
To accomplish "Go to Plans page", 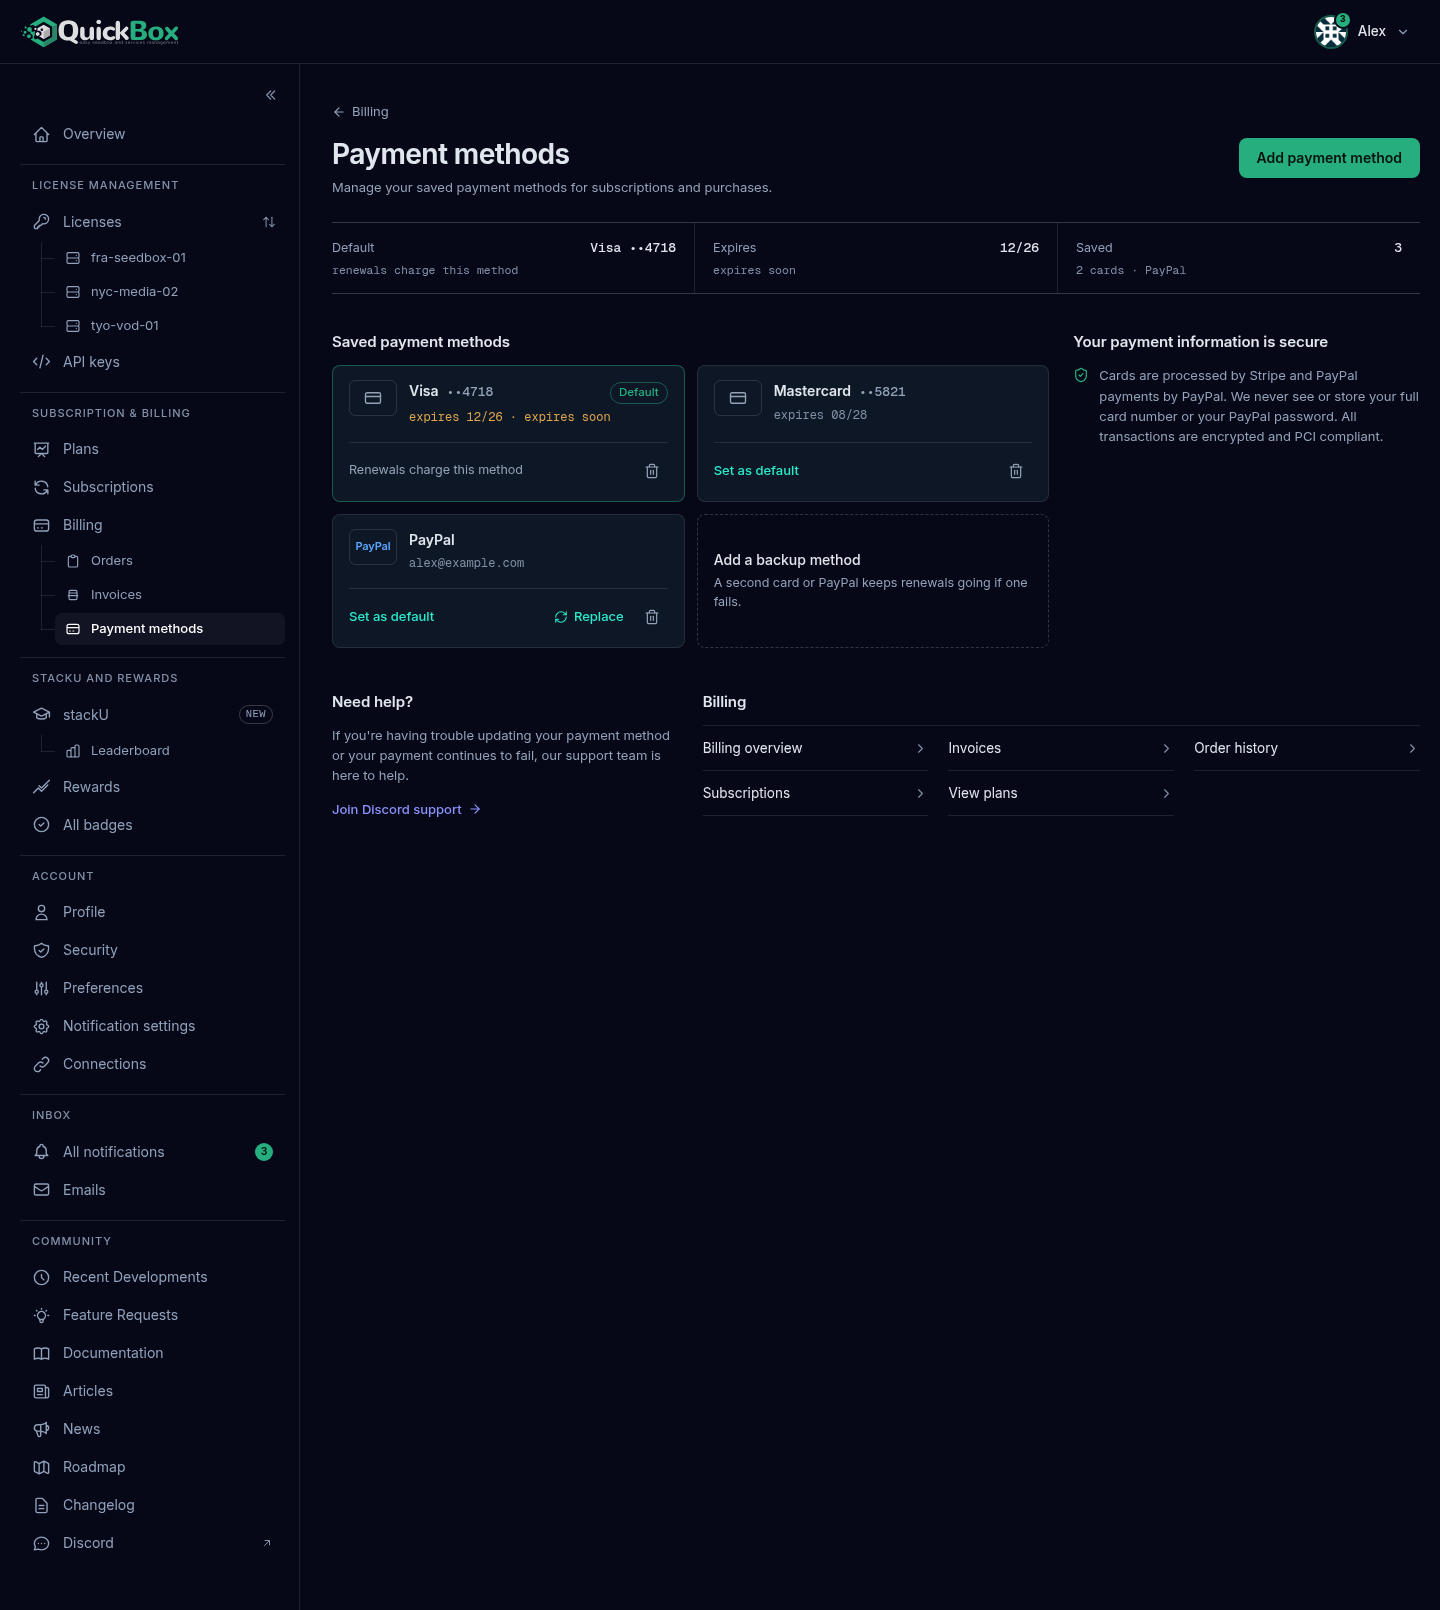I will coord(152,449).
